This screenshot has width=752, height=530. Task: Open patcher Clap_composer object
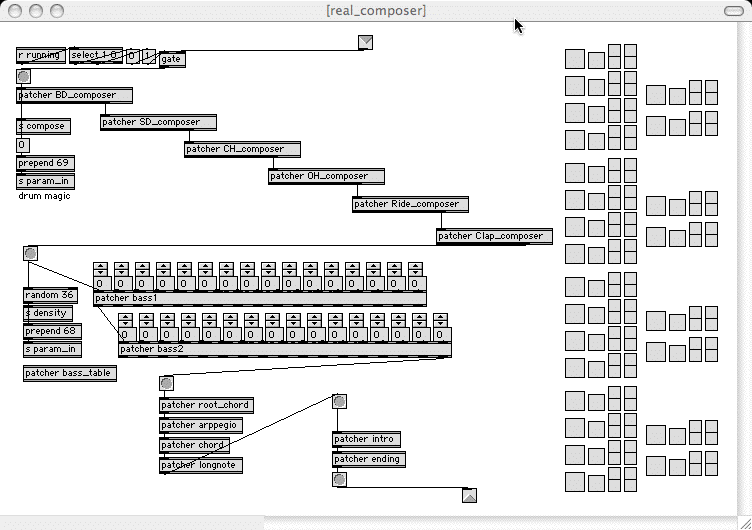(x=494, y=236)
